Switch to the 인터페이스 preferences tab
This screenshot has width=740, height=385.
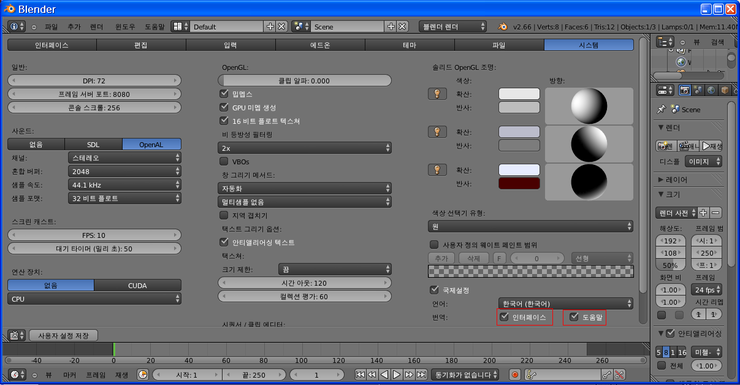tap(52, 45)
